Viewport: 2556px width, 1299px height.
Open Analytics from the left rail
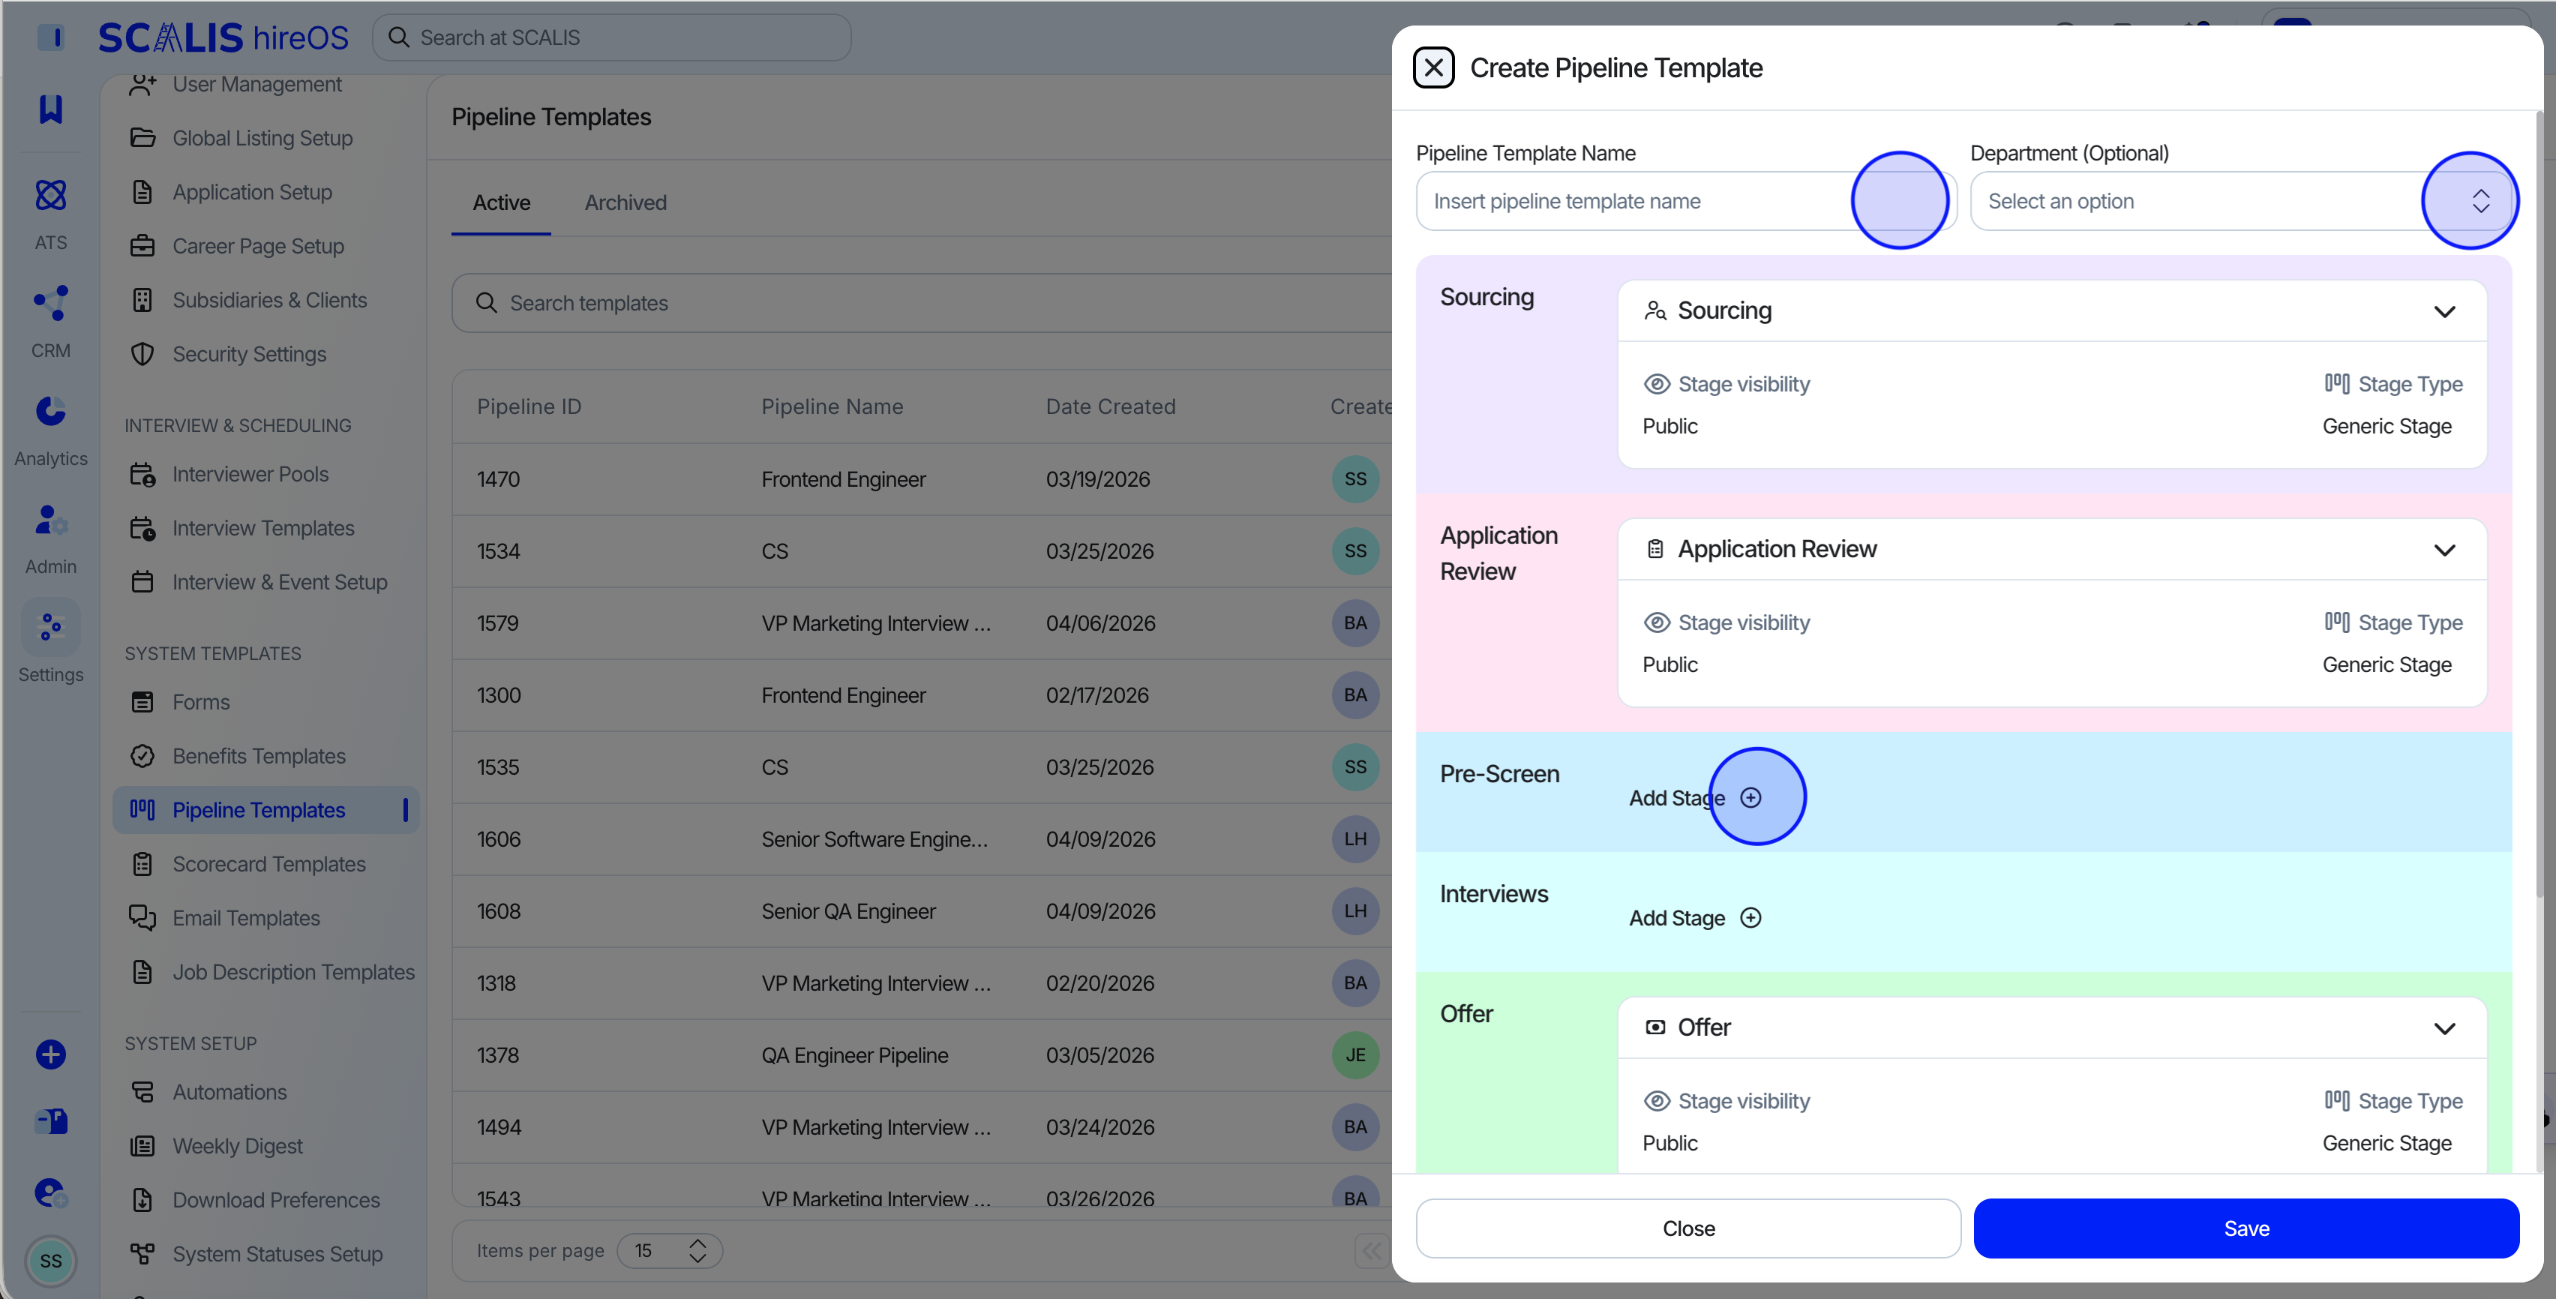[x=51, y=411]
